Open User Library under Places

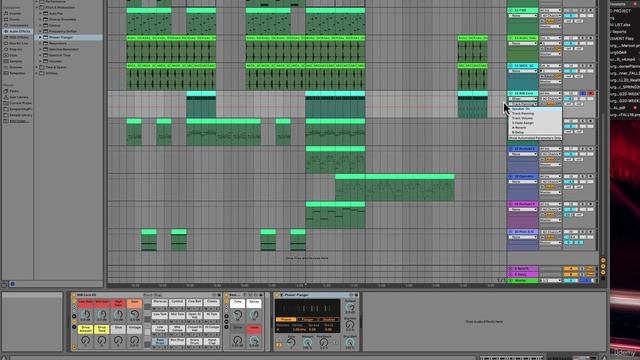tap(19, 97)
